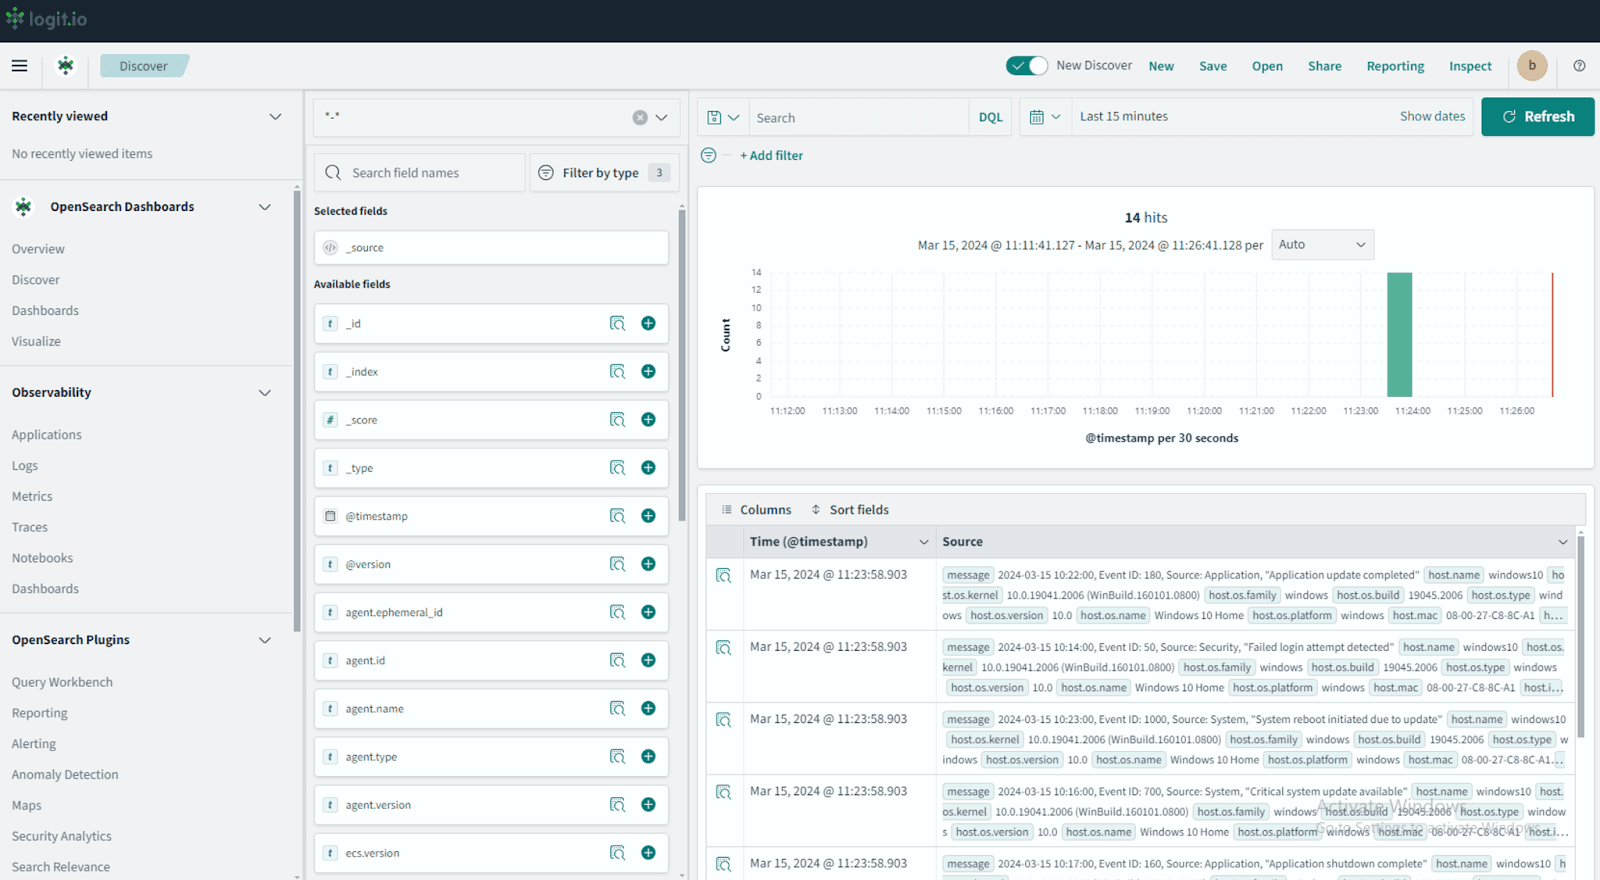Add the @timestamp field to table

pyautogui.click(x=648, y=516)
